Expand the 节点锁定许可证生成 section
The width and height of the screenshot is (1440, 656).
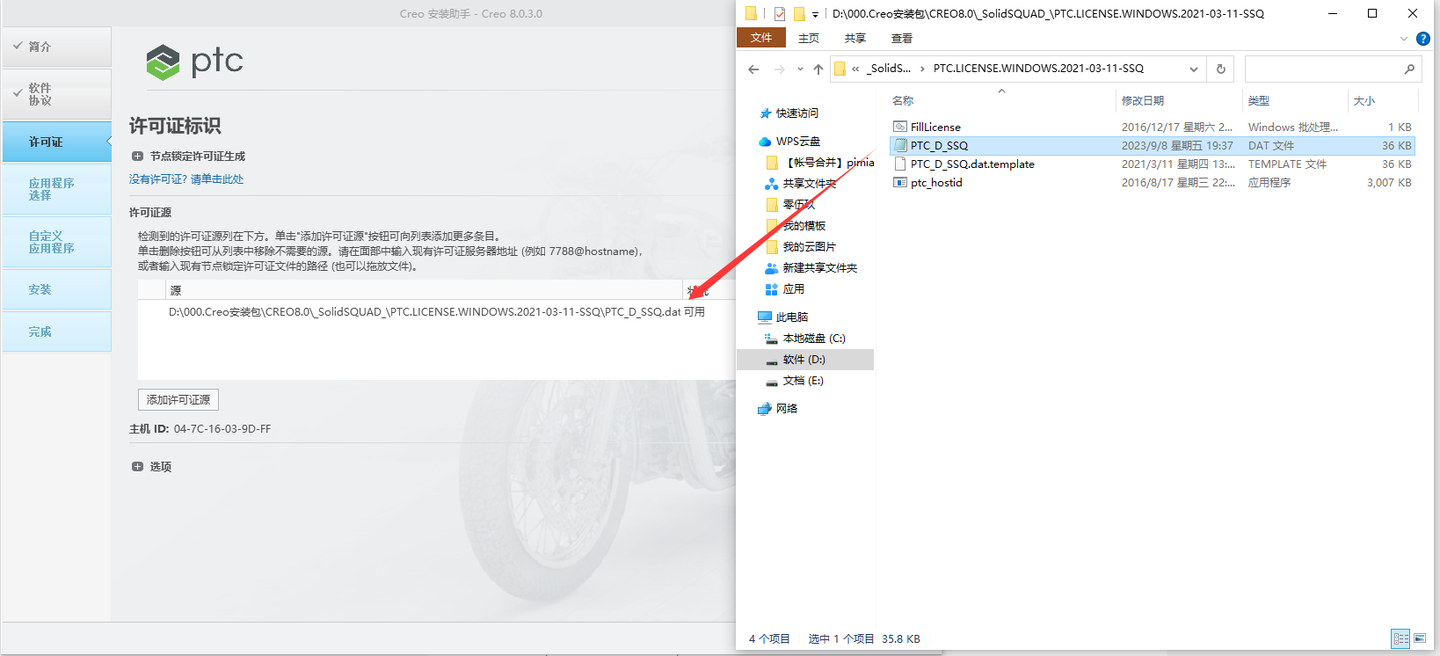(x=137, y=156)
